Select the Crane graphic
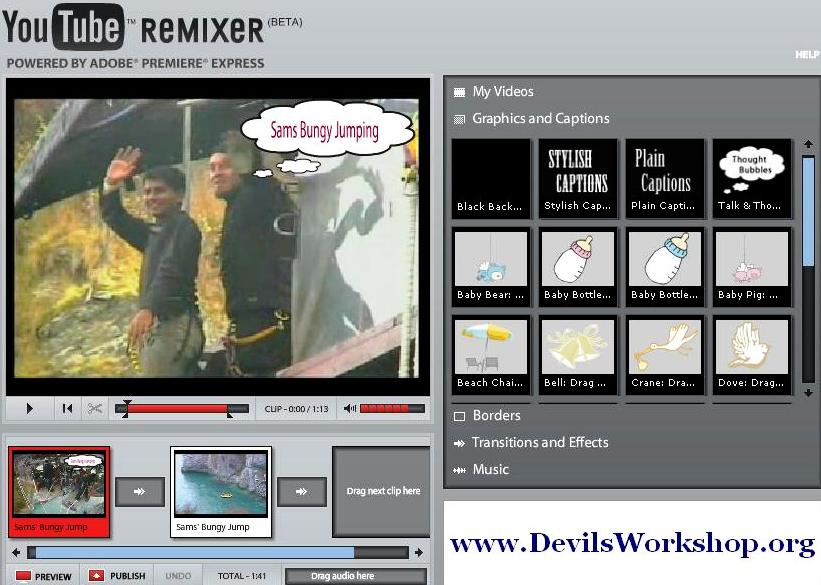Viewport: 821px width, 585px height. click(x=664, y=355)
